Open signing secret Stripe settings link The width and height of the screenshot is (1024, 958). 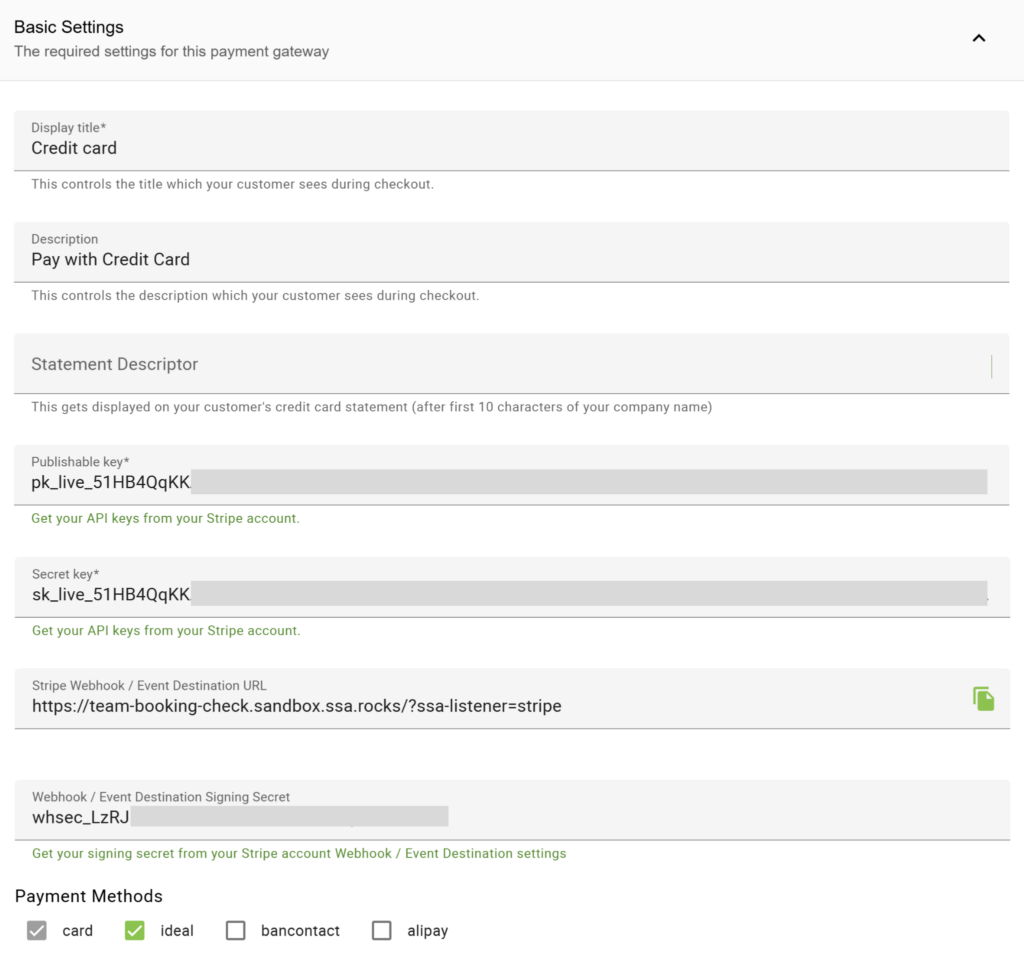coord(299,854)
